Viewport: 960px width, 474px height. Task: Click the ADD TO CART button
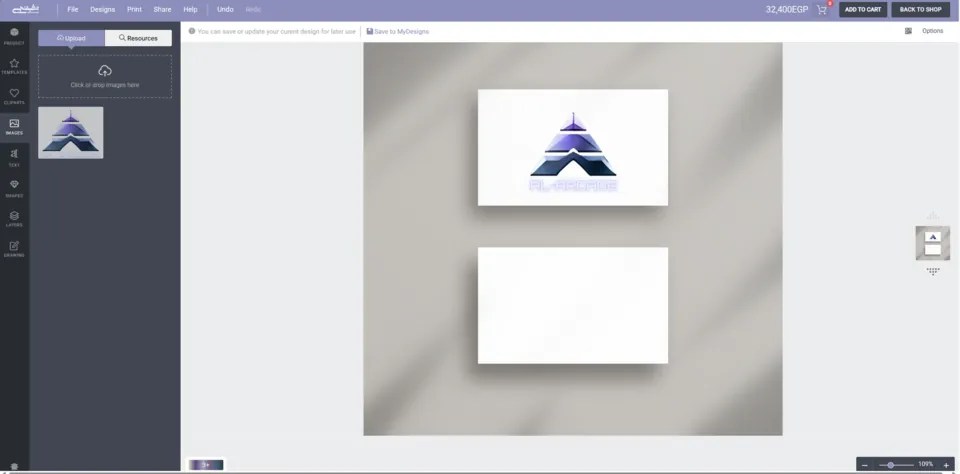tap(863, 10)
